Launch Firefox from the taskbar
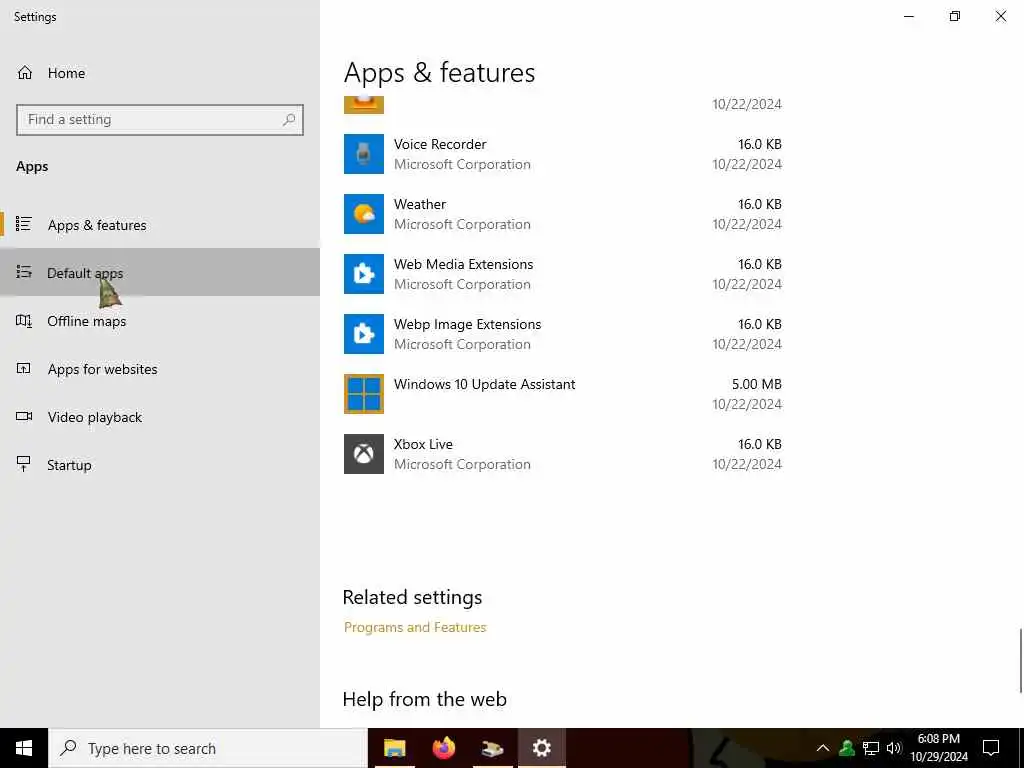Screen dimensions: 1024x768 [443, 748]
